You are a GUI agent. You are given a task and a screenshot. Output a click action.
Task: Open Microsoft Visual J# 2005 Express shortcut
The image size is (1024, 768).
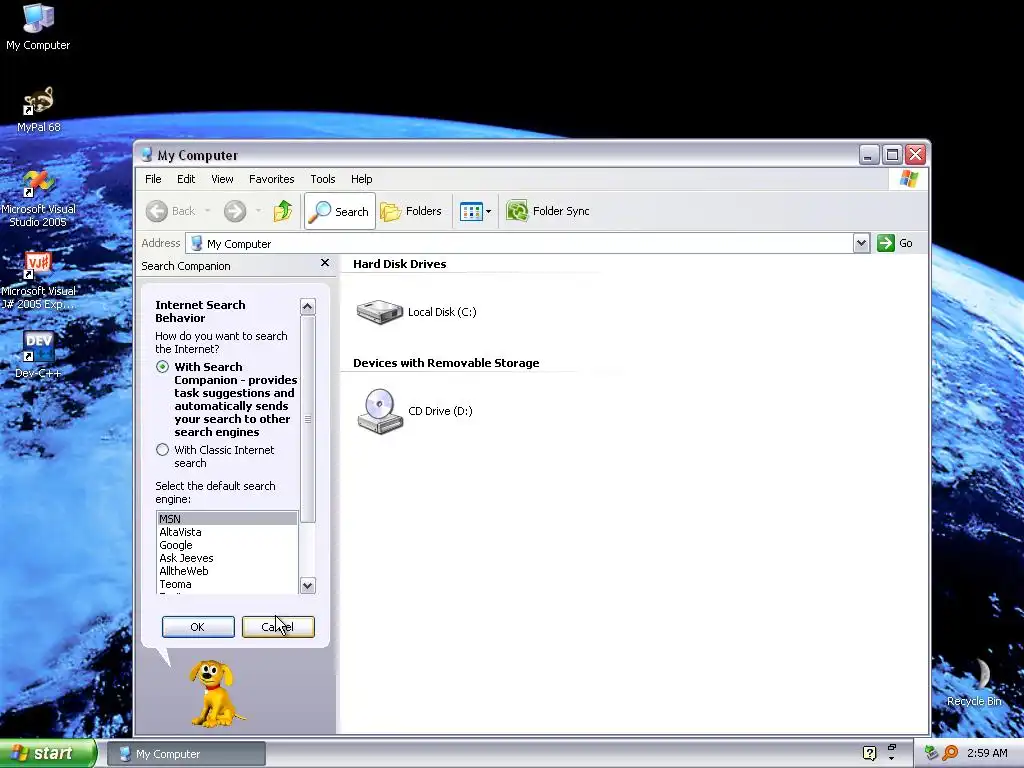(x=39, y=281)
